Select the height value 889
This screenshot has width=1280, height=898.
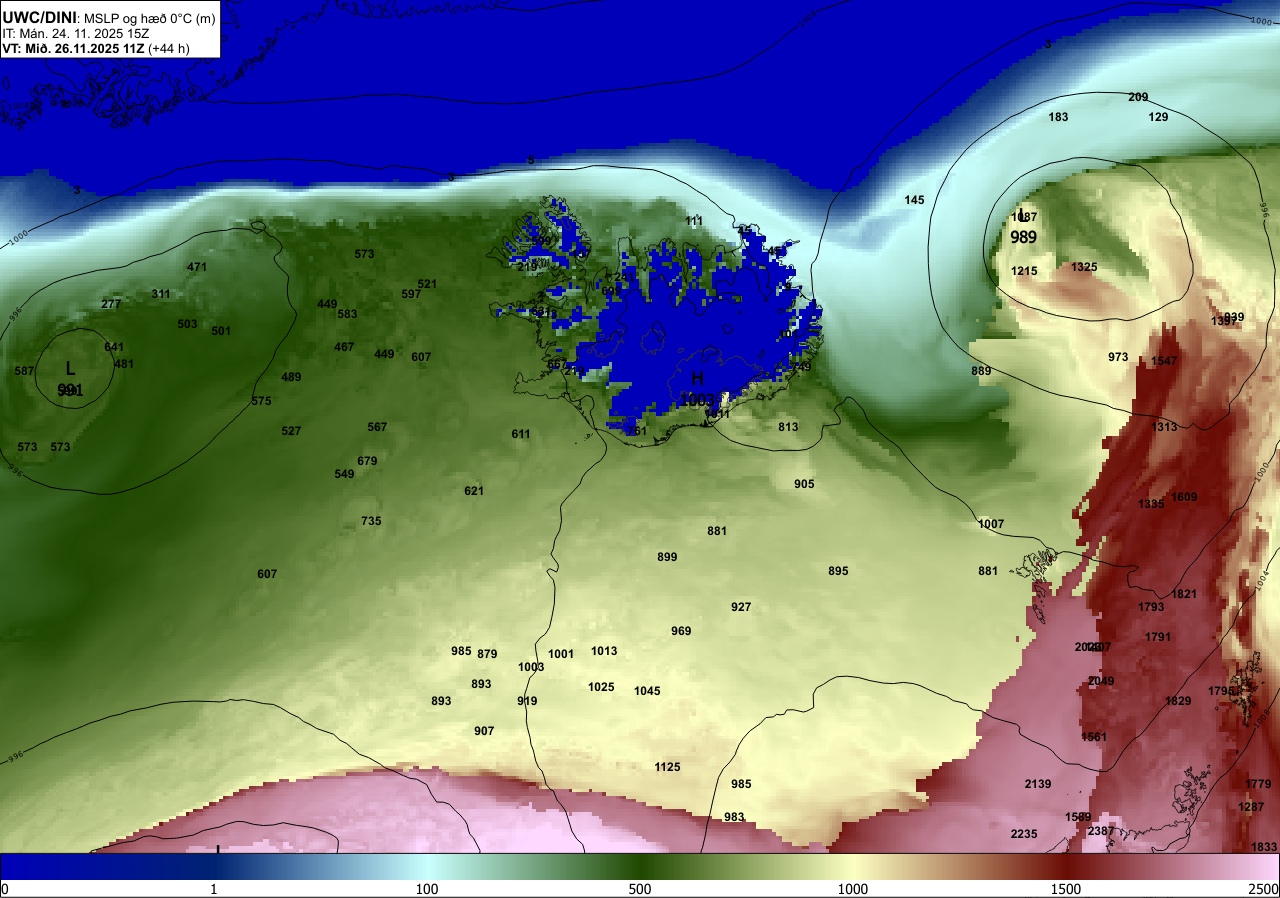pos(981,371)
